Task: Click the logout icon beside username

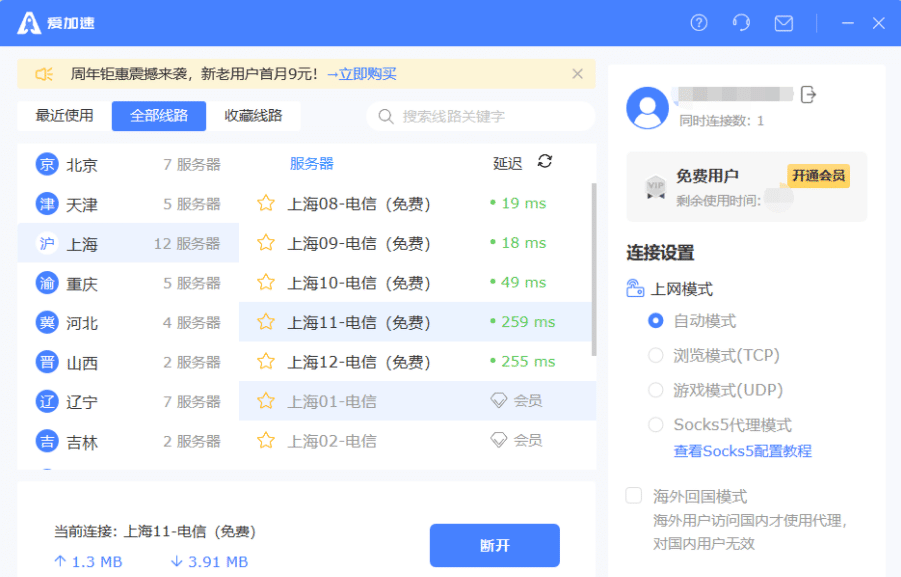Action: point(809,95)
